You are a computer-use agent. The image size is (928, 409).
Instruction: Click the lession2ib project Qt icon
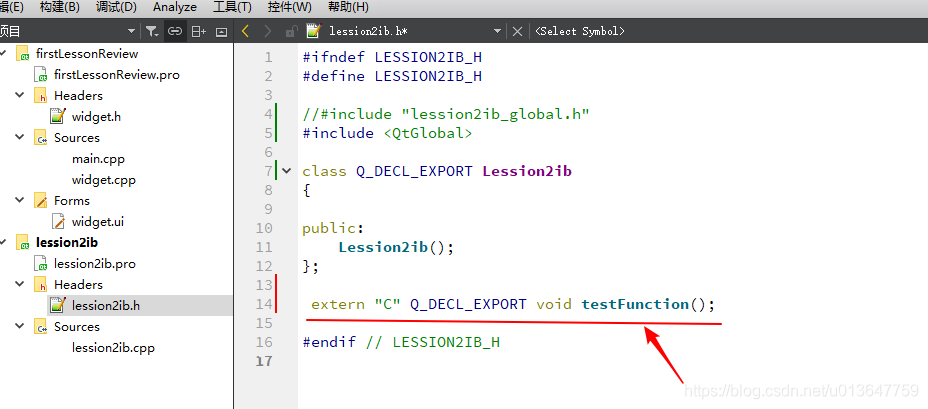(22, 242)
